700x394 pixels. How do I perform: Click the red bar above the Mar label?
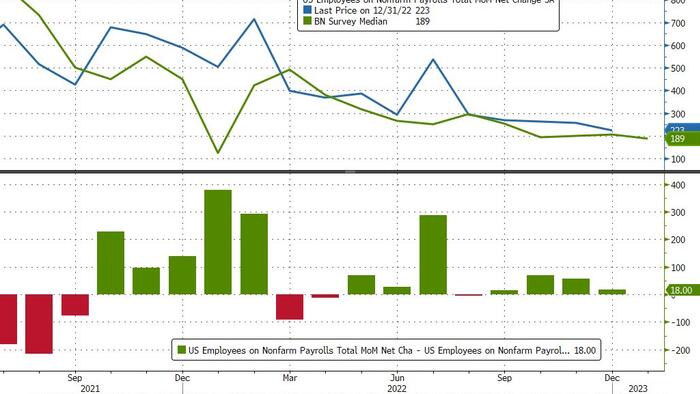(x=290, y=307)
